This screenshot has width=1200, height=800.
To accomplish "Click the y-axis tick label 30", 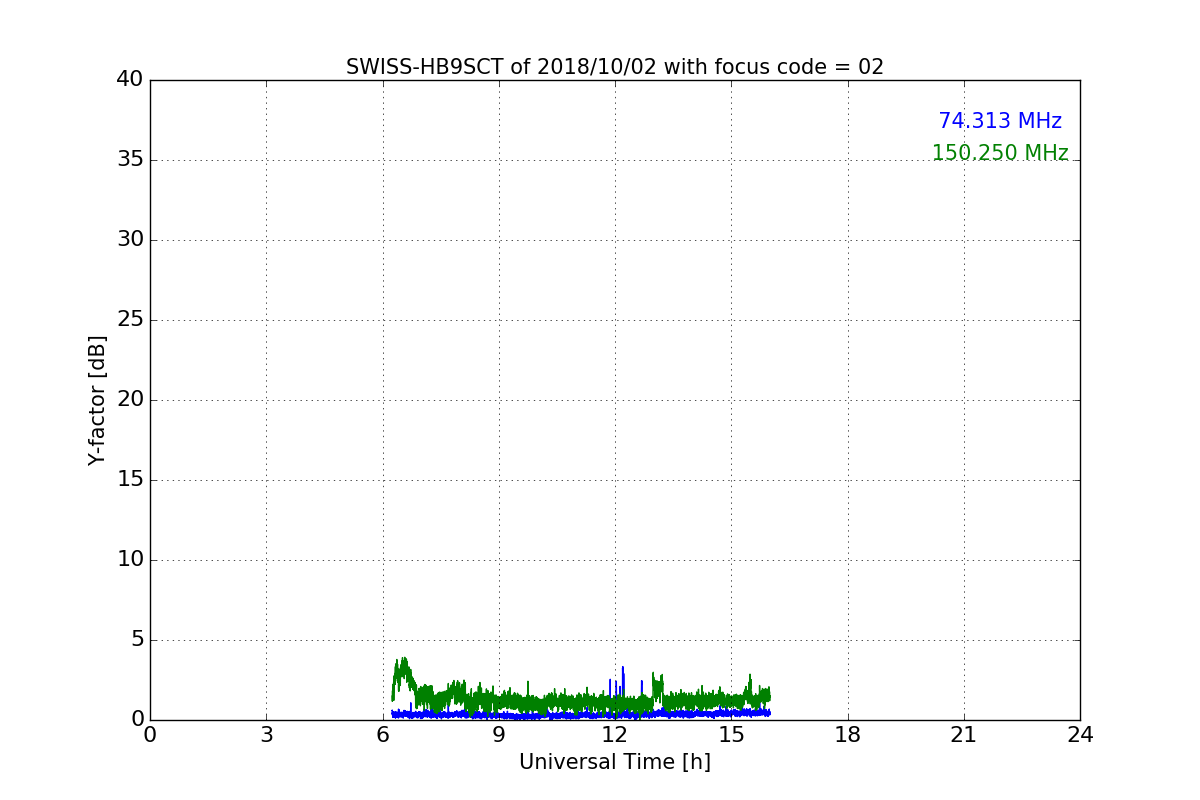I will coord(130,240).
